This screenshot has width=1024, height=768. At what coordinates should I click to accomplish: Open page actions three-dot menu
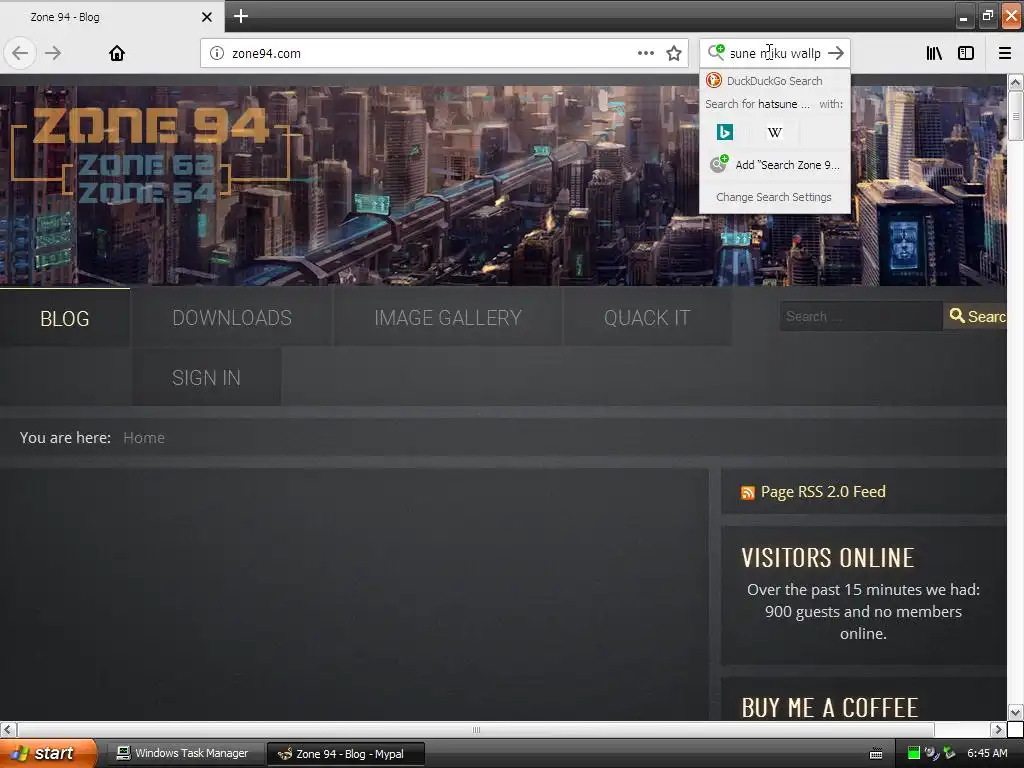[645, 53]
